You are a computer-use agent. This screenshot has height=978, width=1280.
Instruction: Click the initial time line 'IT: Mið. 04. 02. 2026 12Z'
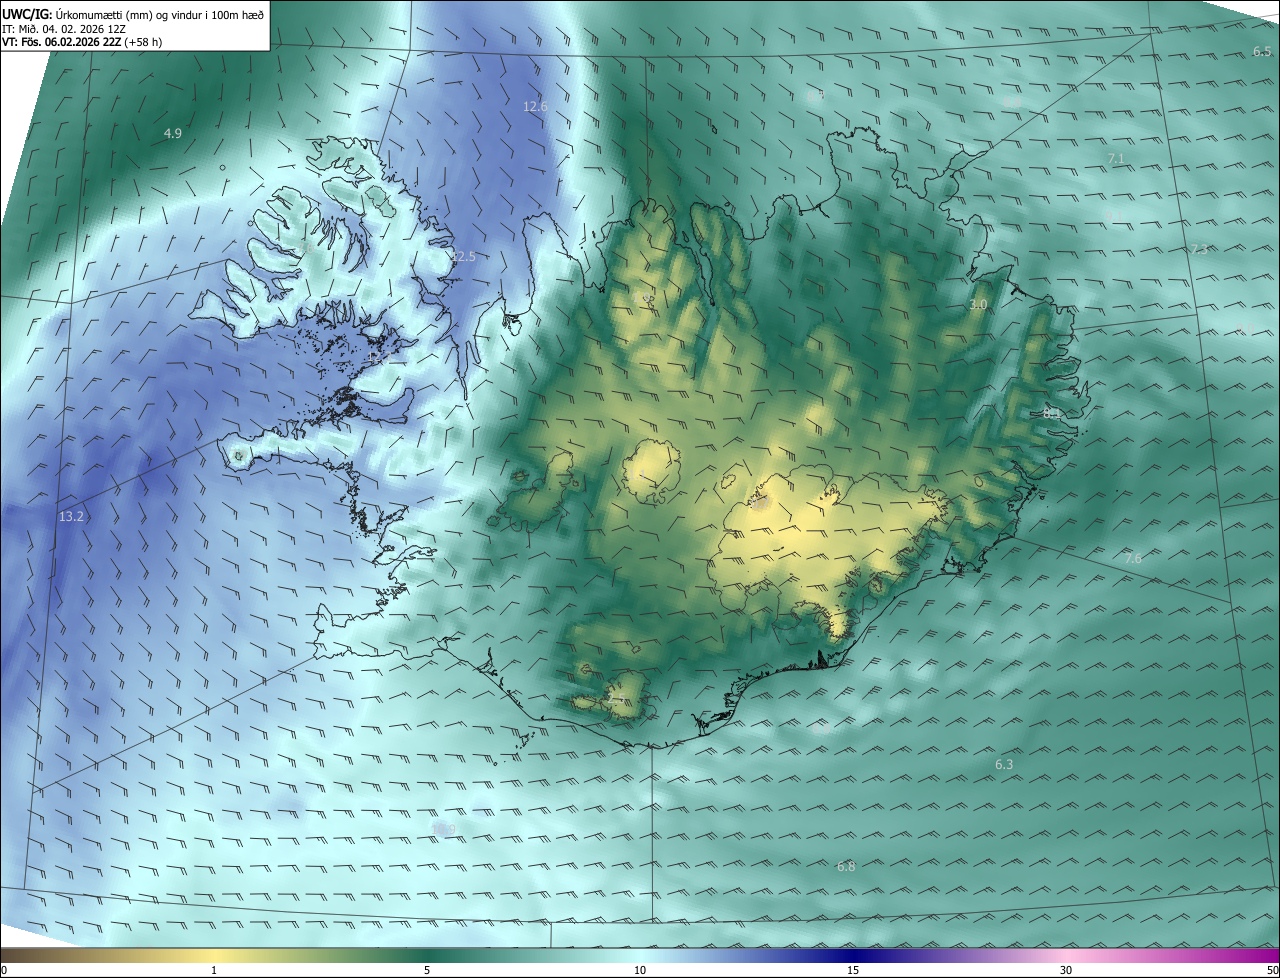[x=66, y=28]
